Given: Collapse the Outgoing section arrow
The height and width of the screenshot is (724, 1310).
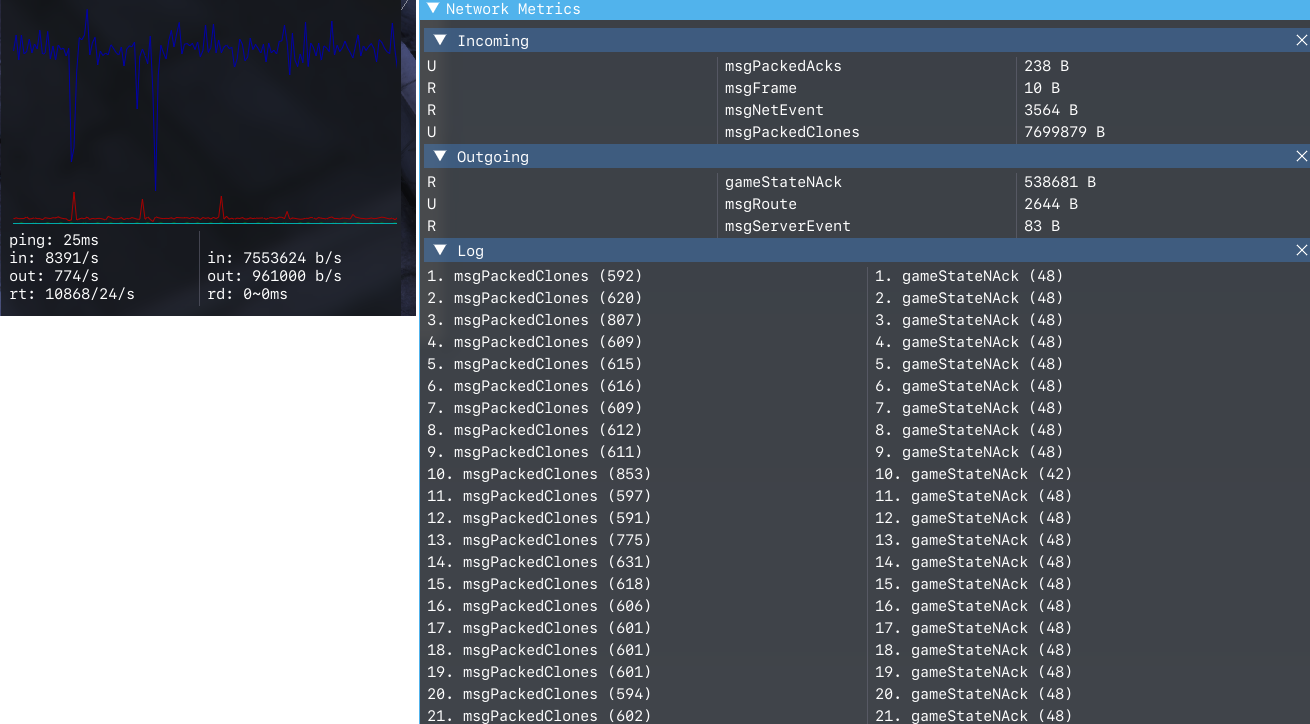Looking at the screenshot, I should tap(440, 157).
